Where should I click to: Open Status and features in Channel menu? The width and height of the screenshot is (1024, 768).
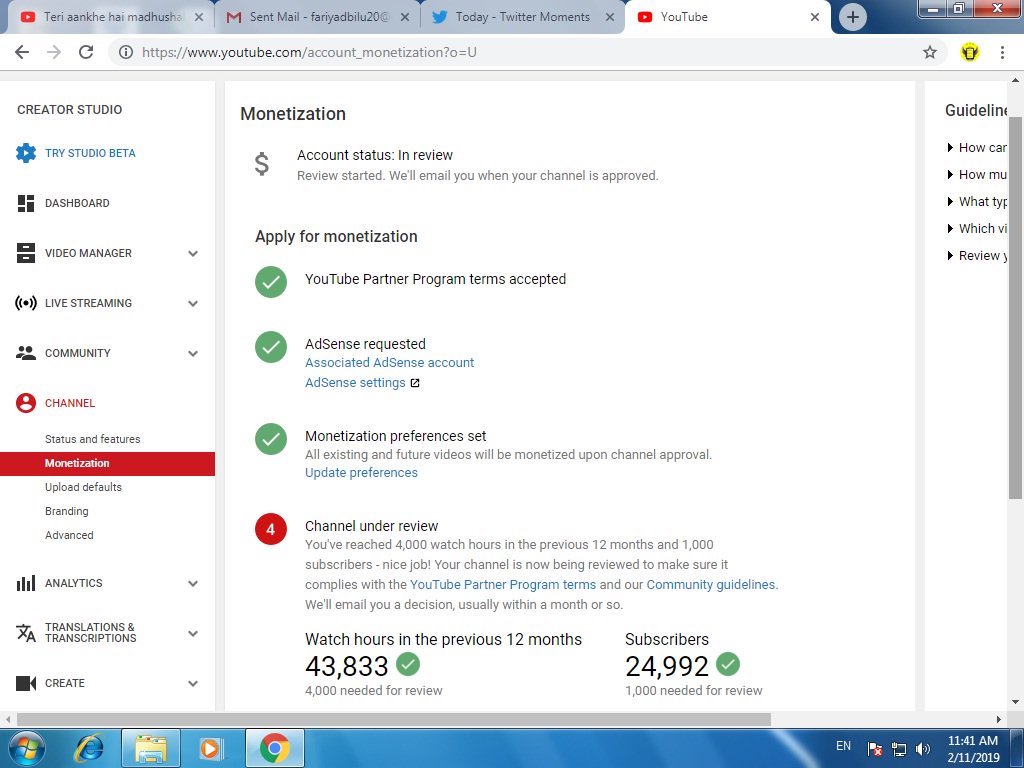click(93, 439)
